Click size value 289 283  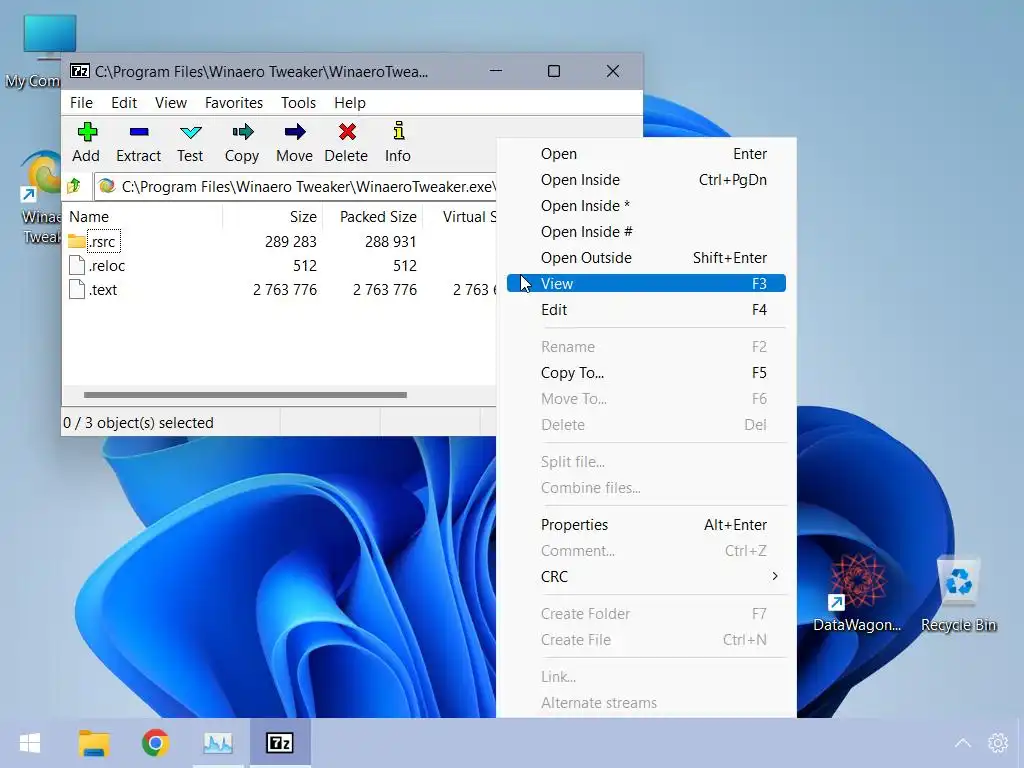(291, 242)
